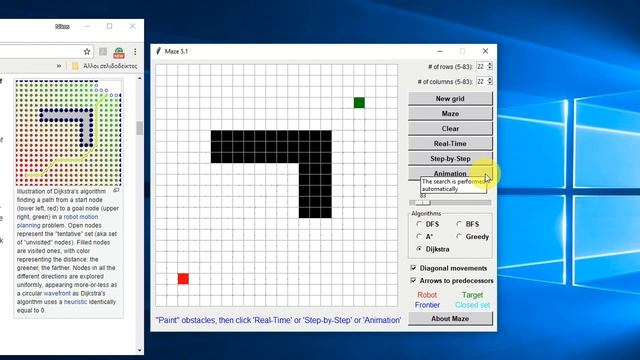Click the Clear button

pyautogui.click(x=450, y=129)
